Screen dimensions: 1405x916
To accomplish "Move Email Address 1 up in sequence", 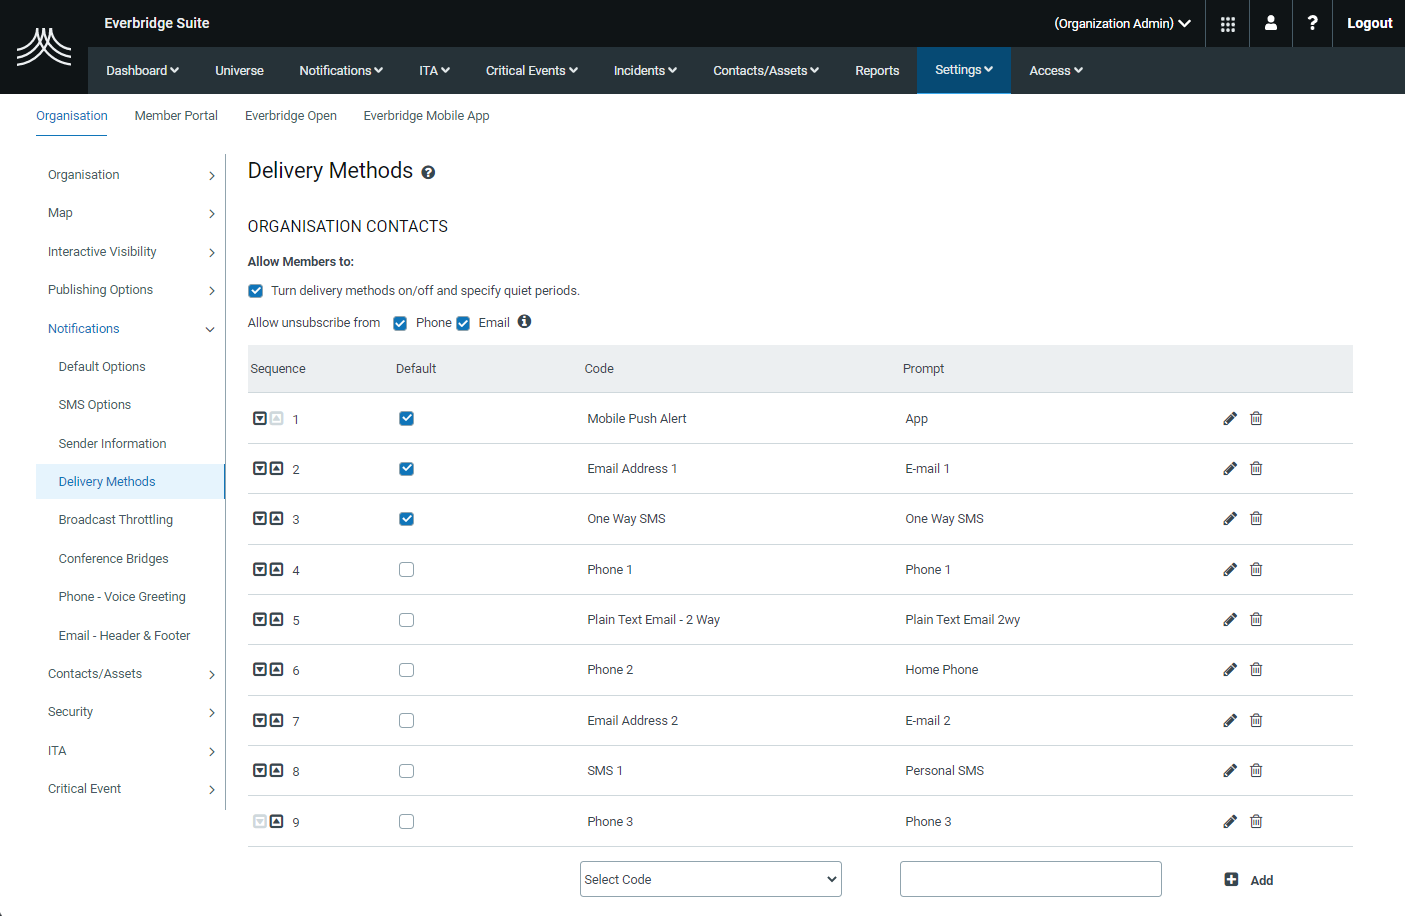I will point(277,468).
